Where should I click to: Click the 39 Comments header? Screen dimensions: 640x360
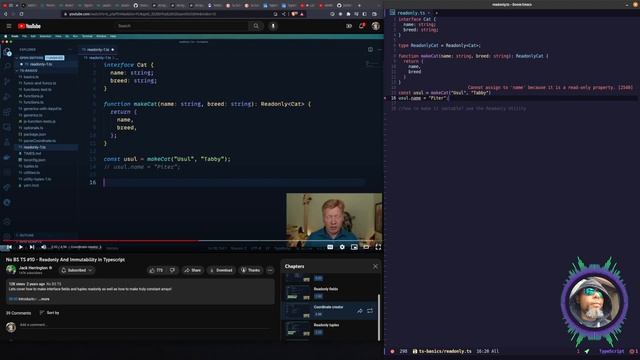(x=18, y=313)
